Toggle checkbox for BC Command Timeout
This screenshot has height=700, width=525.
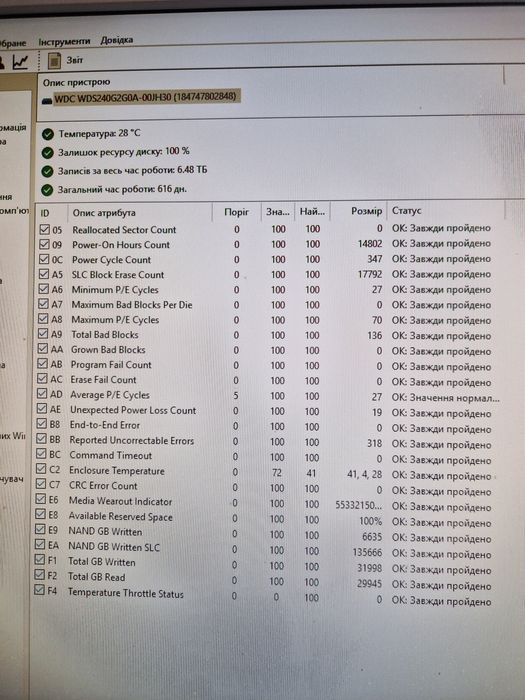tap(41, 454)
